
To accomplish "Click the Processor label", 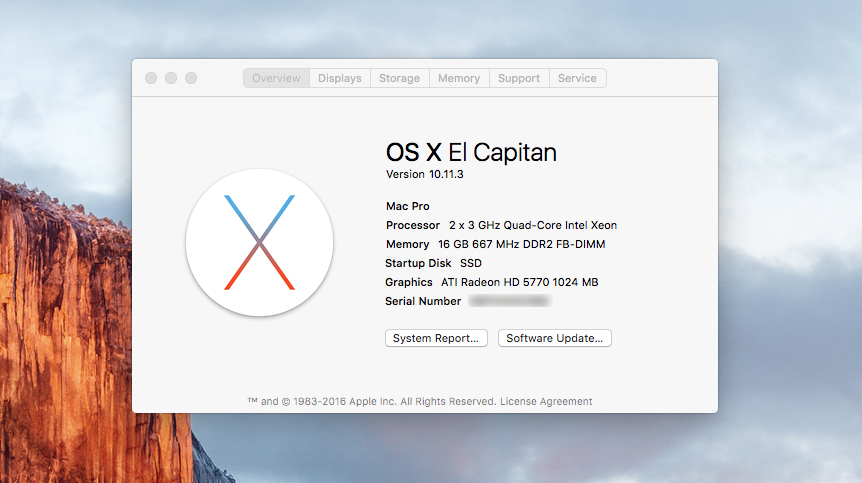I will click(x=413, y=225).
